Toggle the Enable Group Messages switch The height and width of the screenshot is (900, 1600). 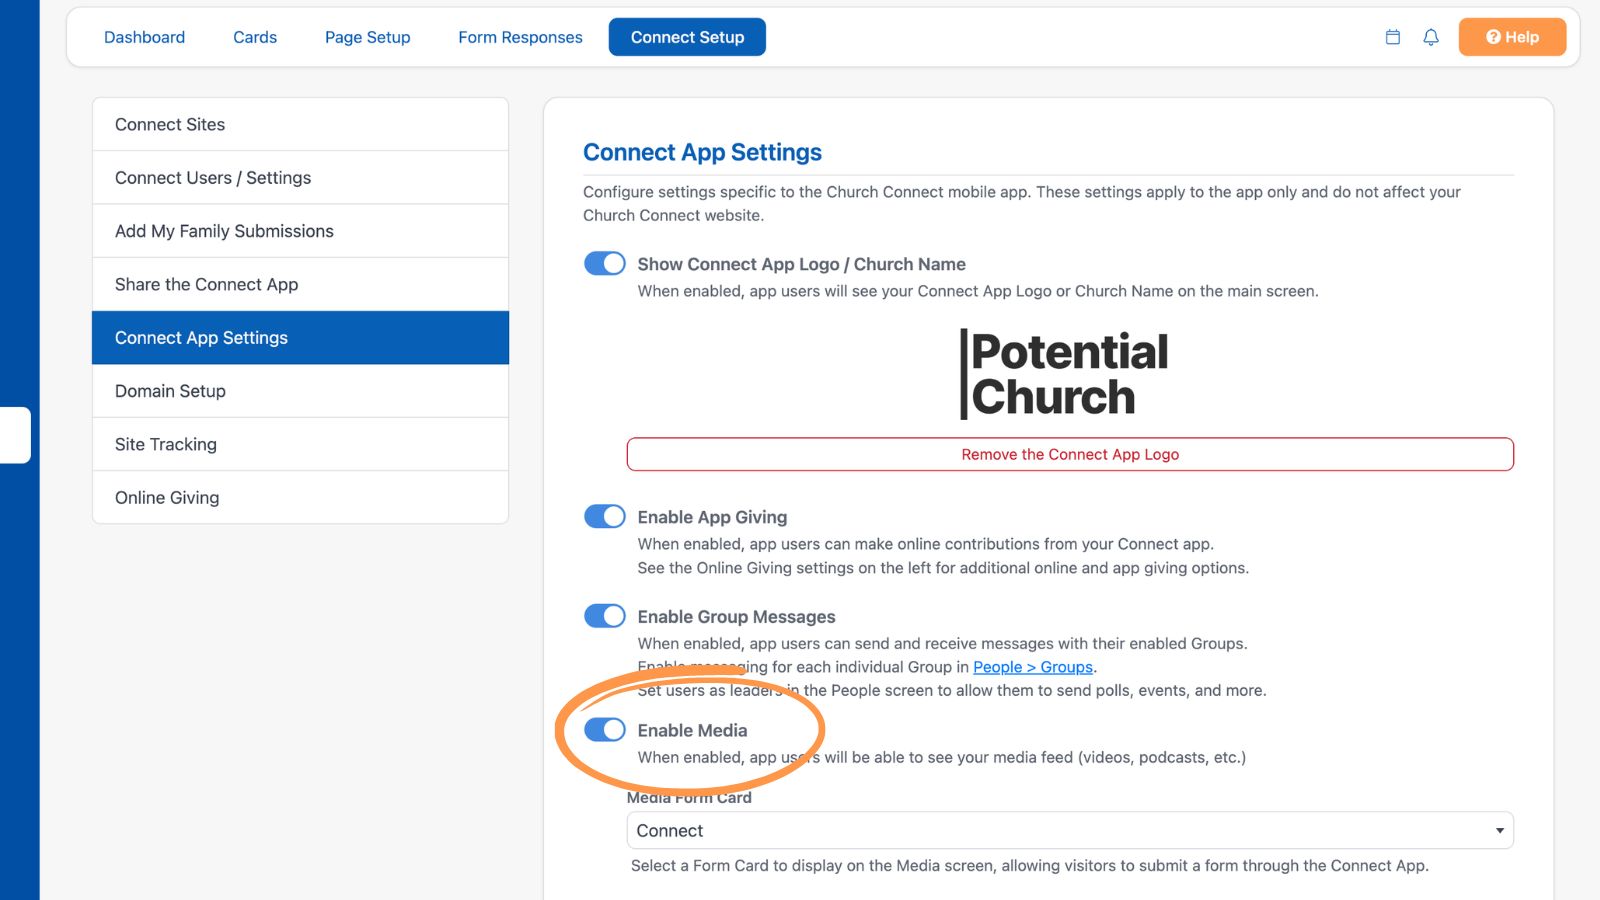click(x=605, y=616)
